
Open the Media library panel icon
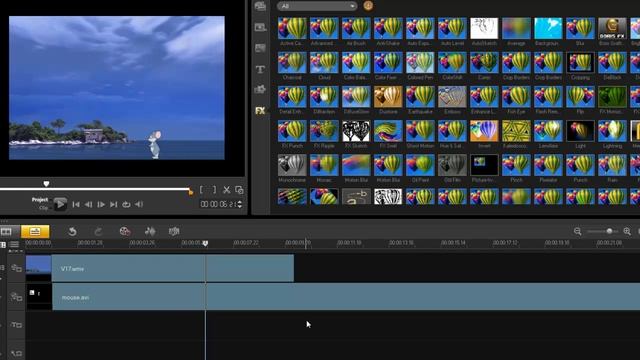click(x=260, y=6)
